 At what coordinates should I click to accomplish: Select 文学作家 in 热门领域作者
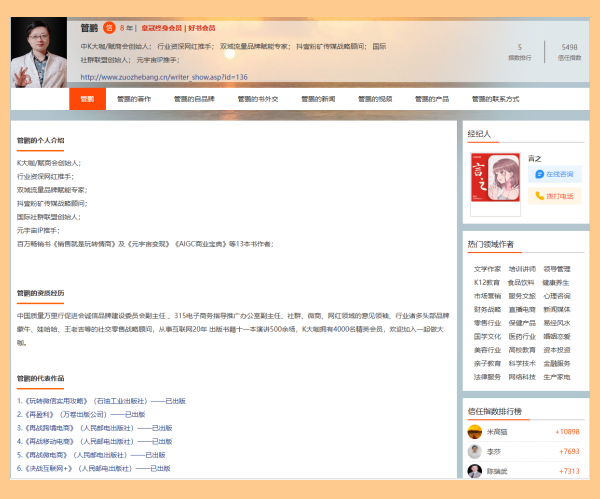click(487, 269)
